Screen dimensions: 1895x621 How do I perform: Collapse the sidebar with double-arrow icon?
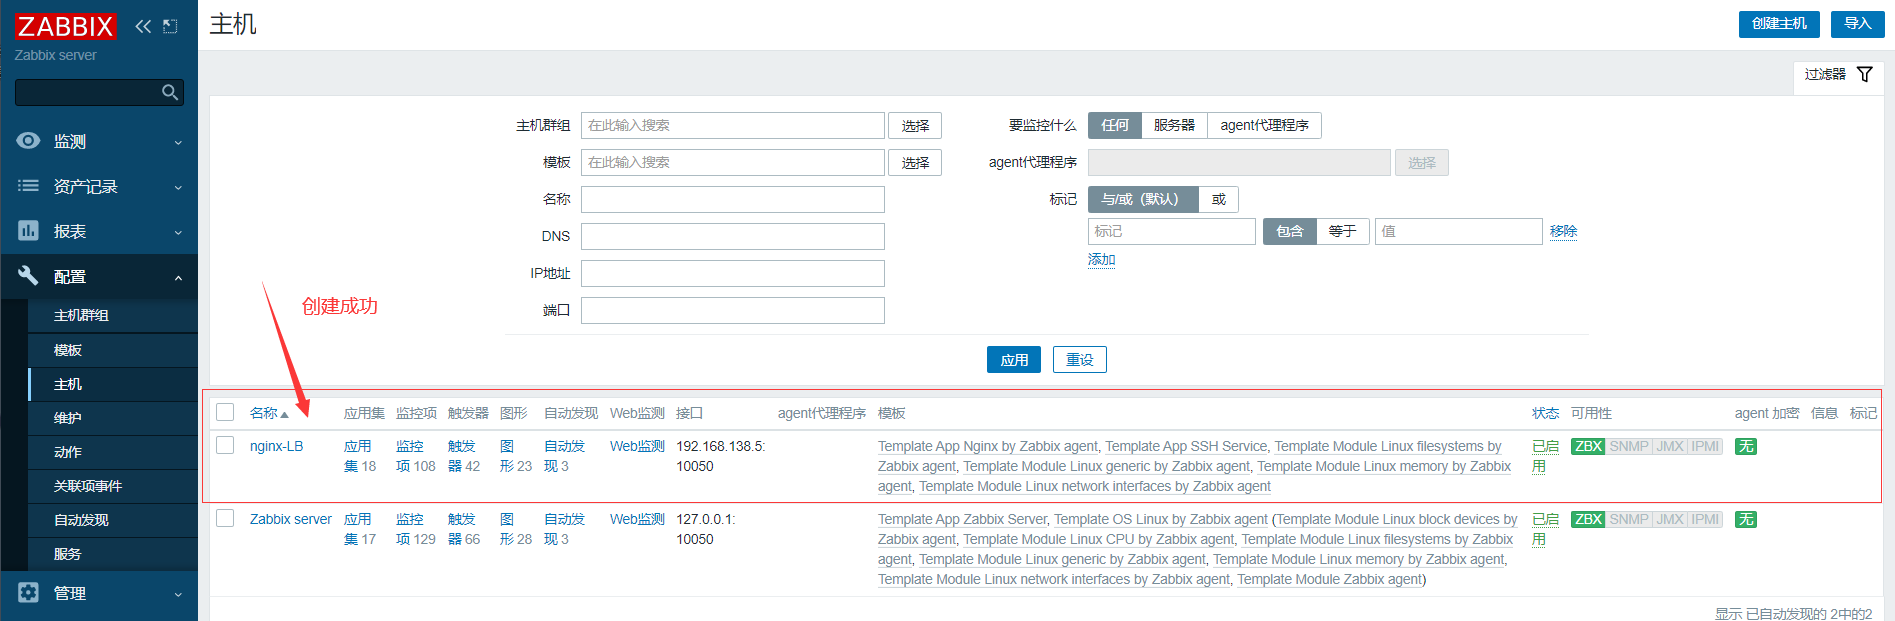[x=143, y=26]
